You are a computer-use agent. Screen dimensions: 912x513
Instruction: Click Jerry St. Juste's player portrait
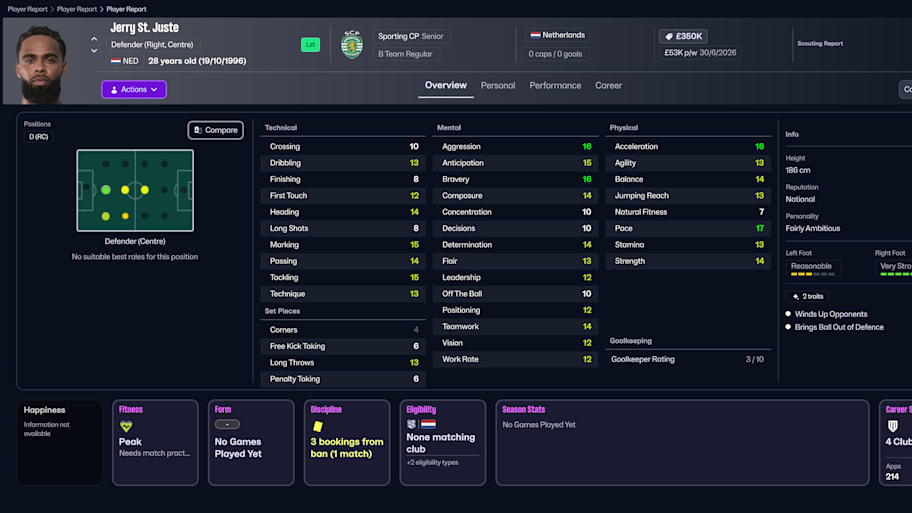[x=41, y=64]
